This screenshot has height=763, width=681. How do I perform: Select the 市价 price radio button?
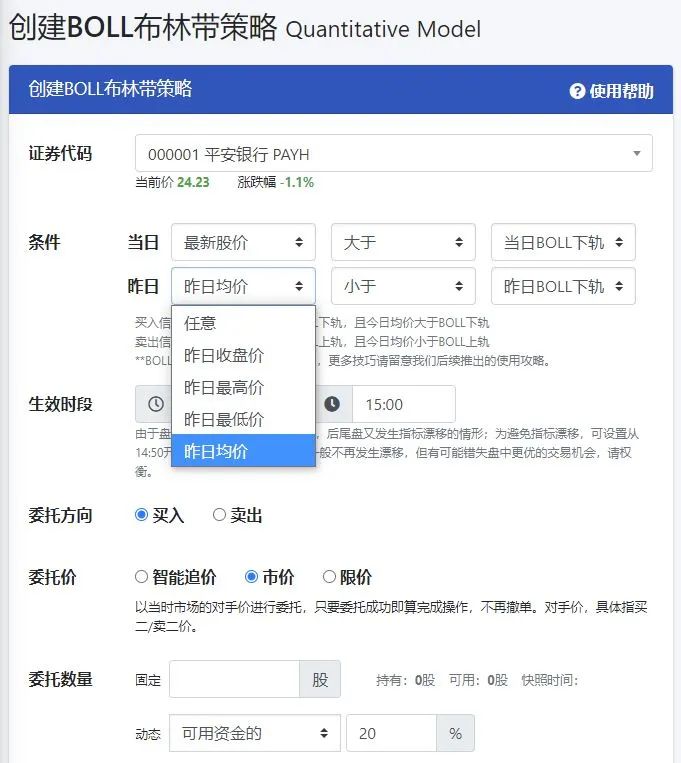[x=251, y=577]
